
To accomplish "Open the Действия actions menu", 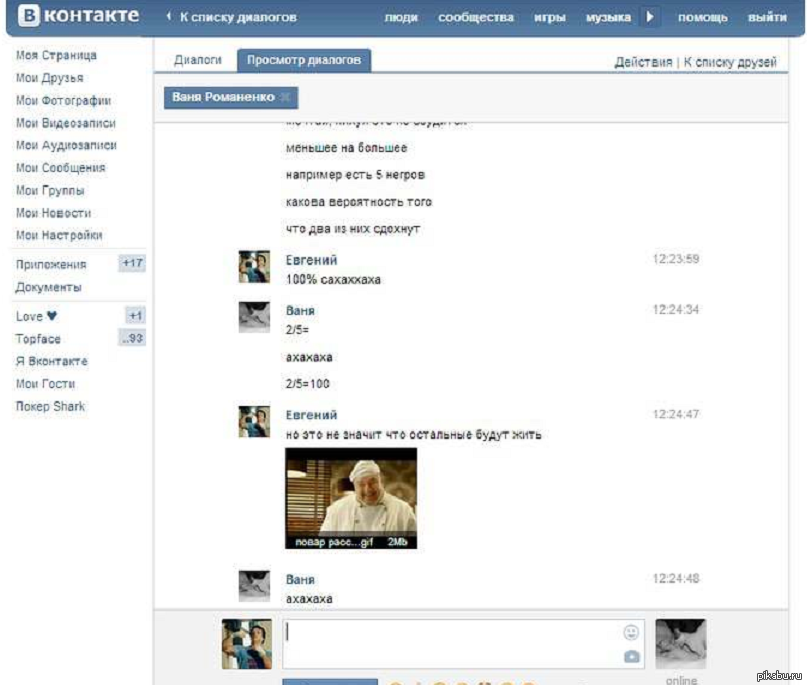I will [643, 62].
